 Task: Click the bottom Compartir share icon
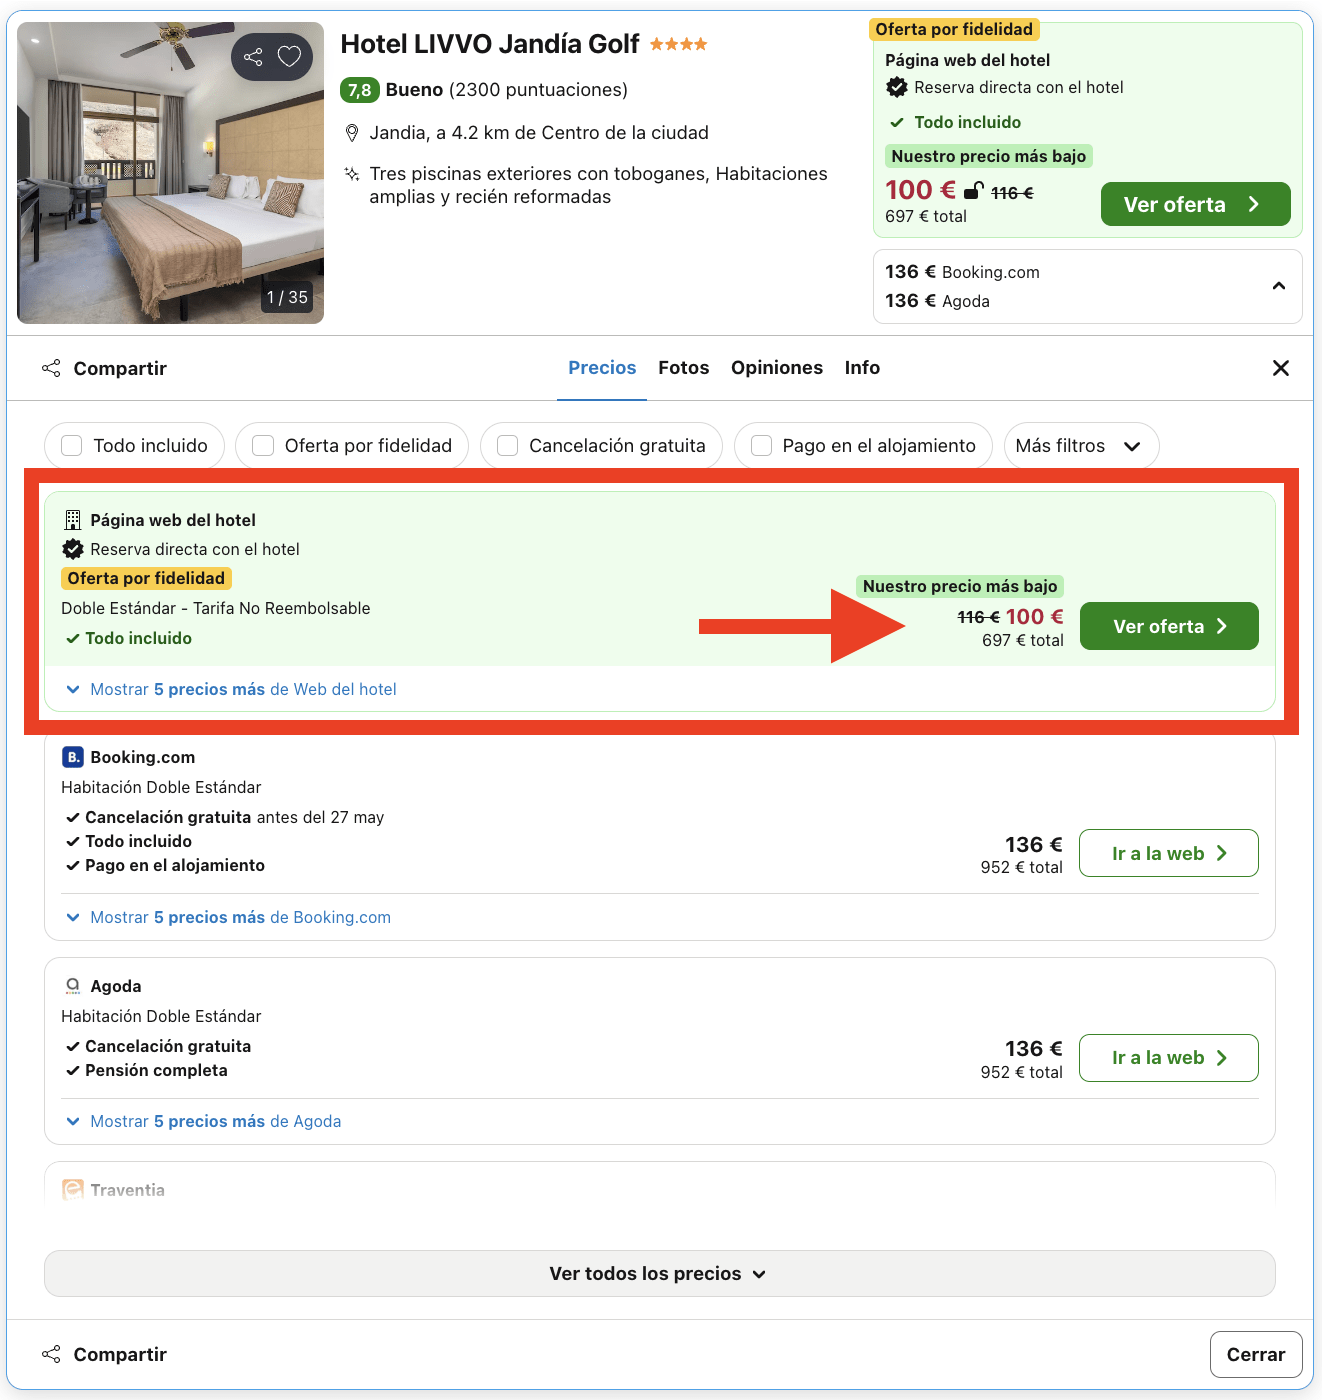pyautogui.click(x=51, y=1354)
